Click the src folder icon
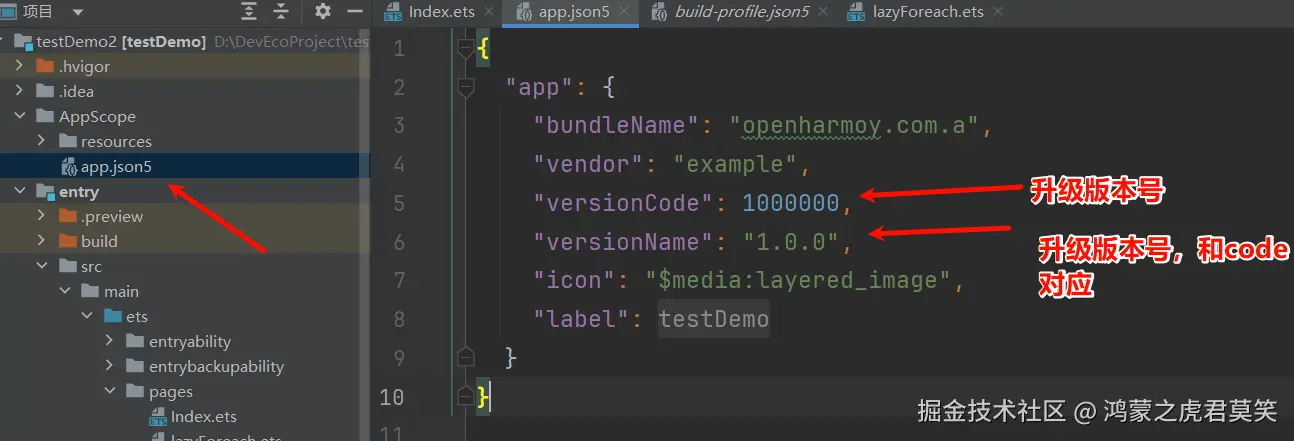The height and width of the screenshot is (441, 1294). [68, 267]
